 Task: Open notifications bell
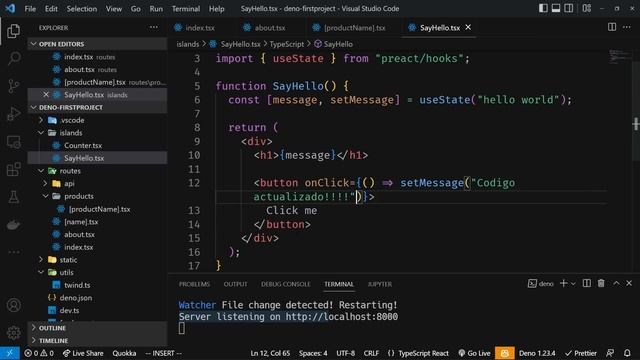coord(627,353)
